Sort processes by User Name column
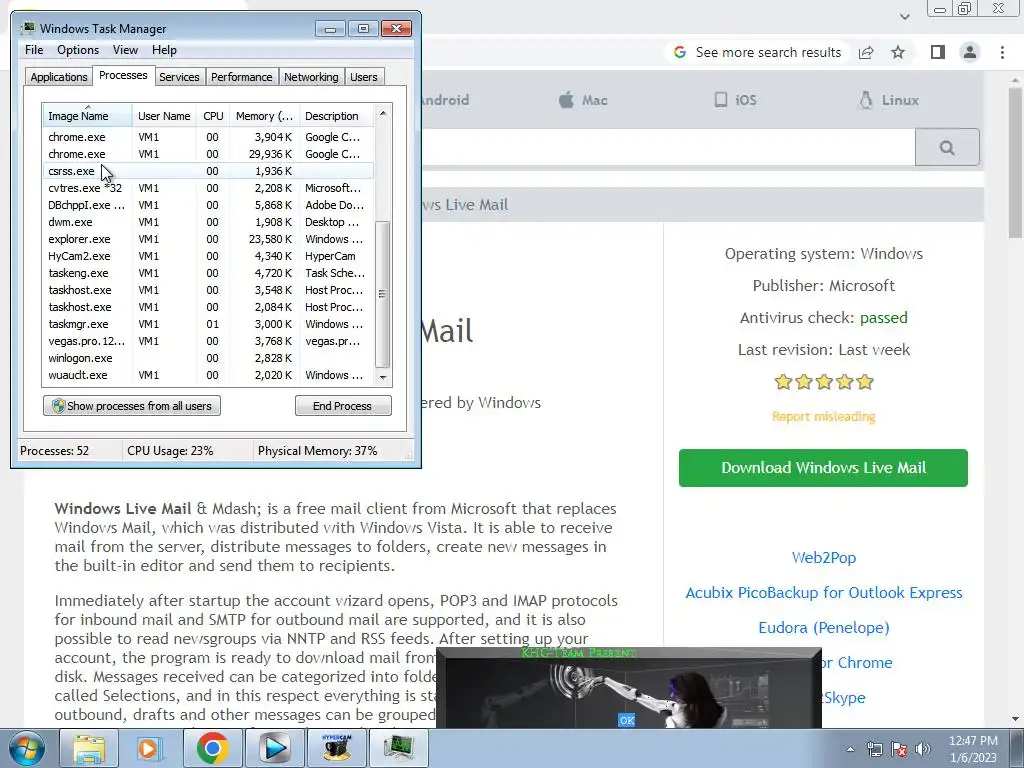The width and height of the screenshot is (1024, 768). point(164,116)
